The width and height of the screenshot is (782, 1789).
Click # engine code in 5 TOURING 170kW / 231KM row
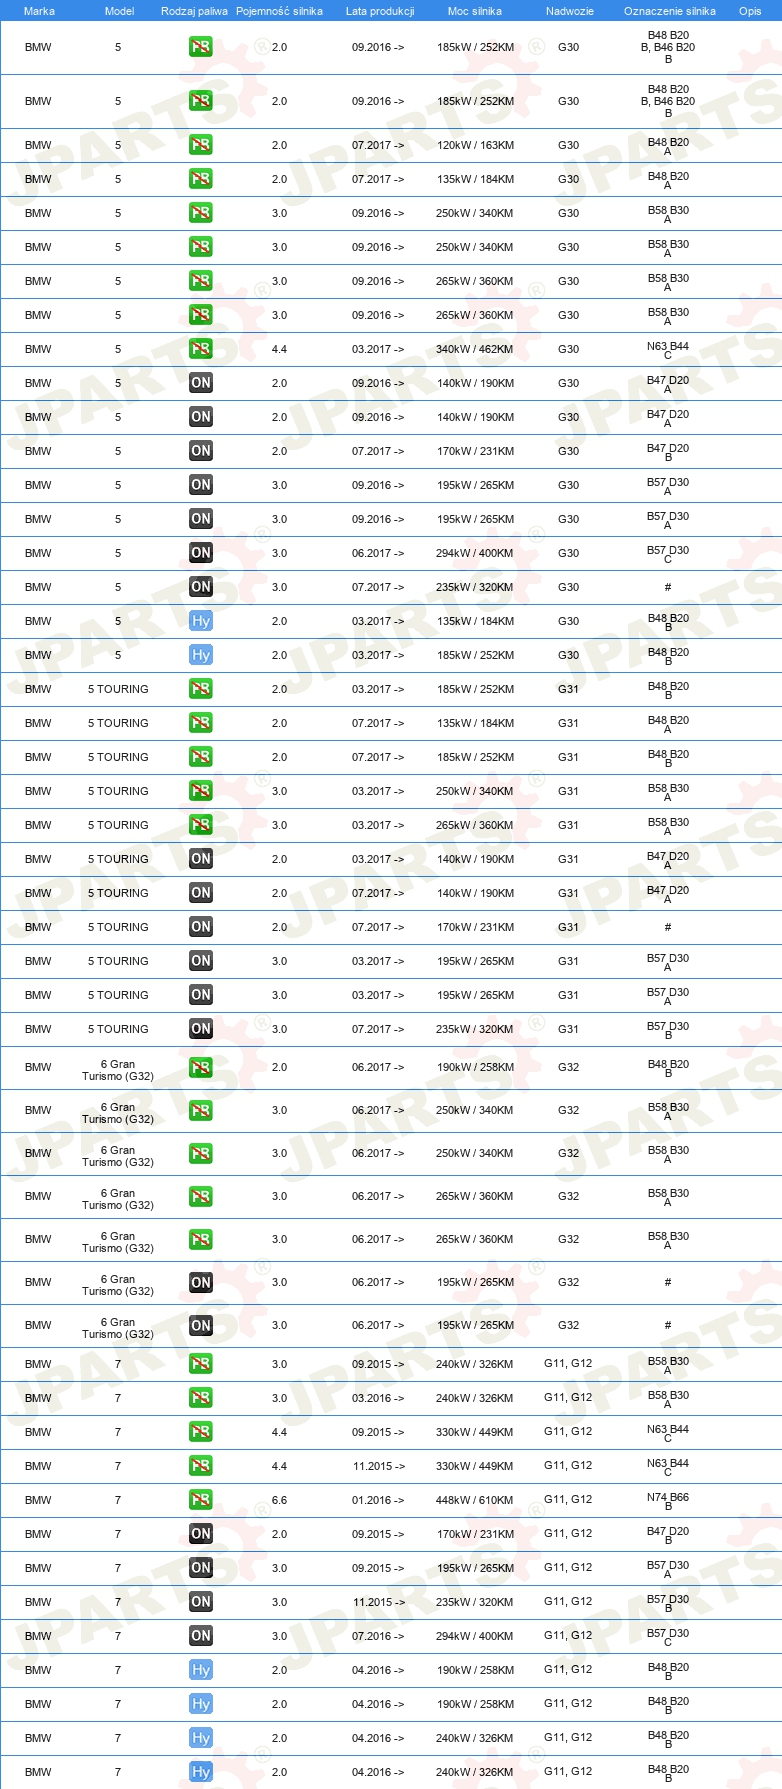668,927
